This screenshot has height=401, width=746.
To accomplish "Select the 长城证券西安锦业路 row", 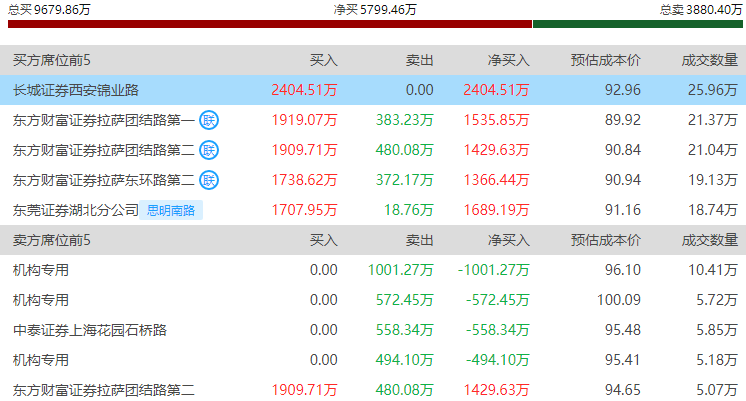I will point(373,90).
